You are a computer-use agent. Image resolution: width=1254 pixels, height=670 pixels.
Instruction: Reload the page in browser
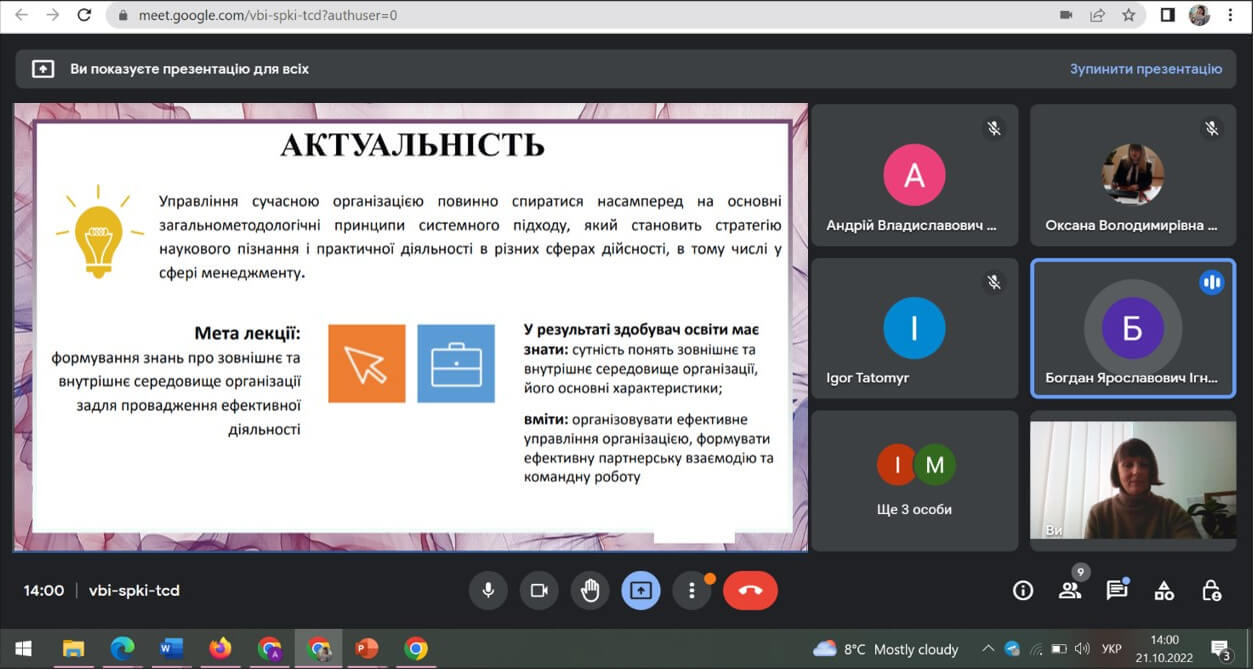pyautogui.click(x=84, y=16)
